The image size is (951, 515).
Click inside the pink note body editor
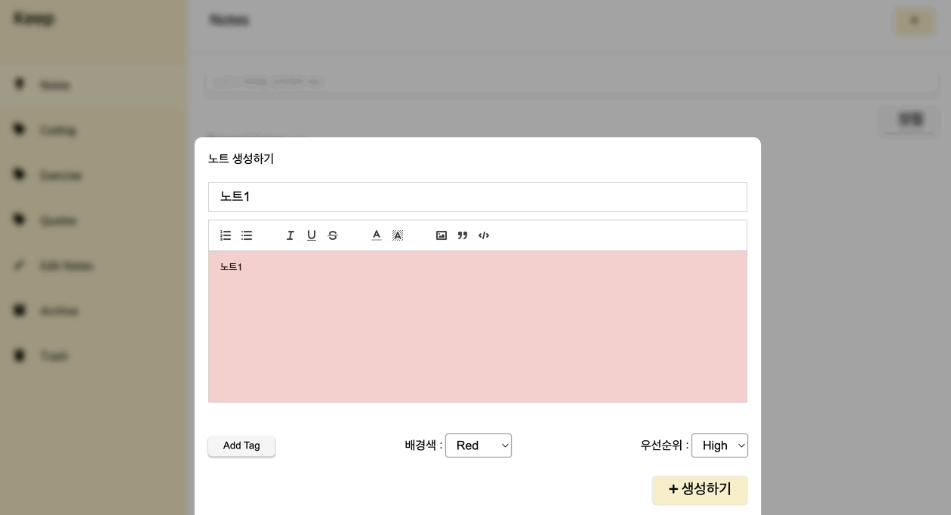(x=477, y=327)
